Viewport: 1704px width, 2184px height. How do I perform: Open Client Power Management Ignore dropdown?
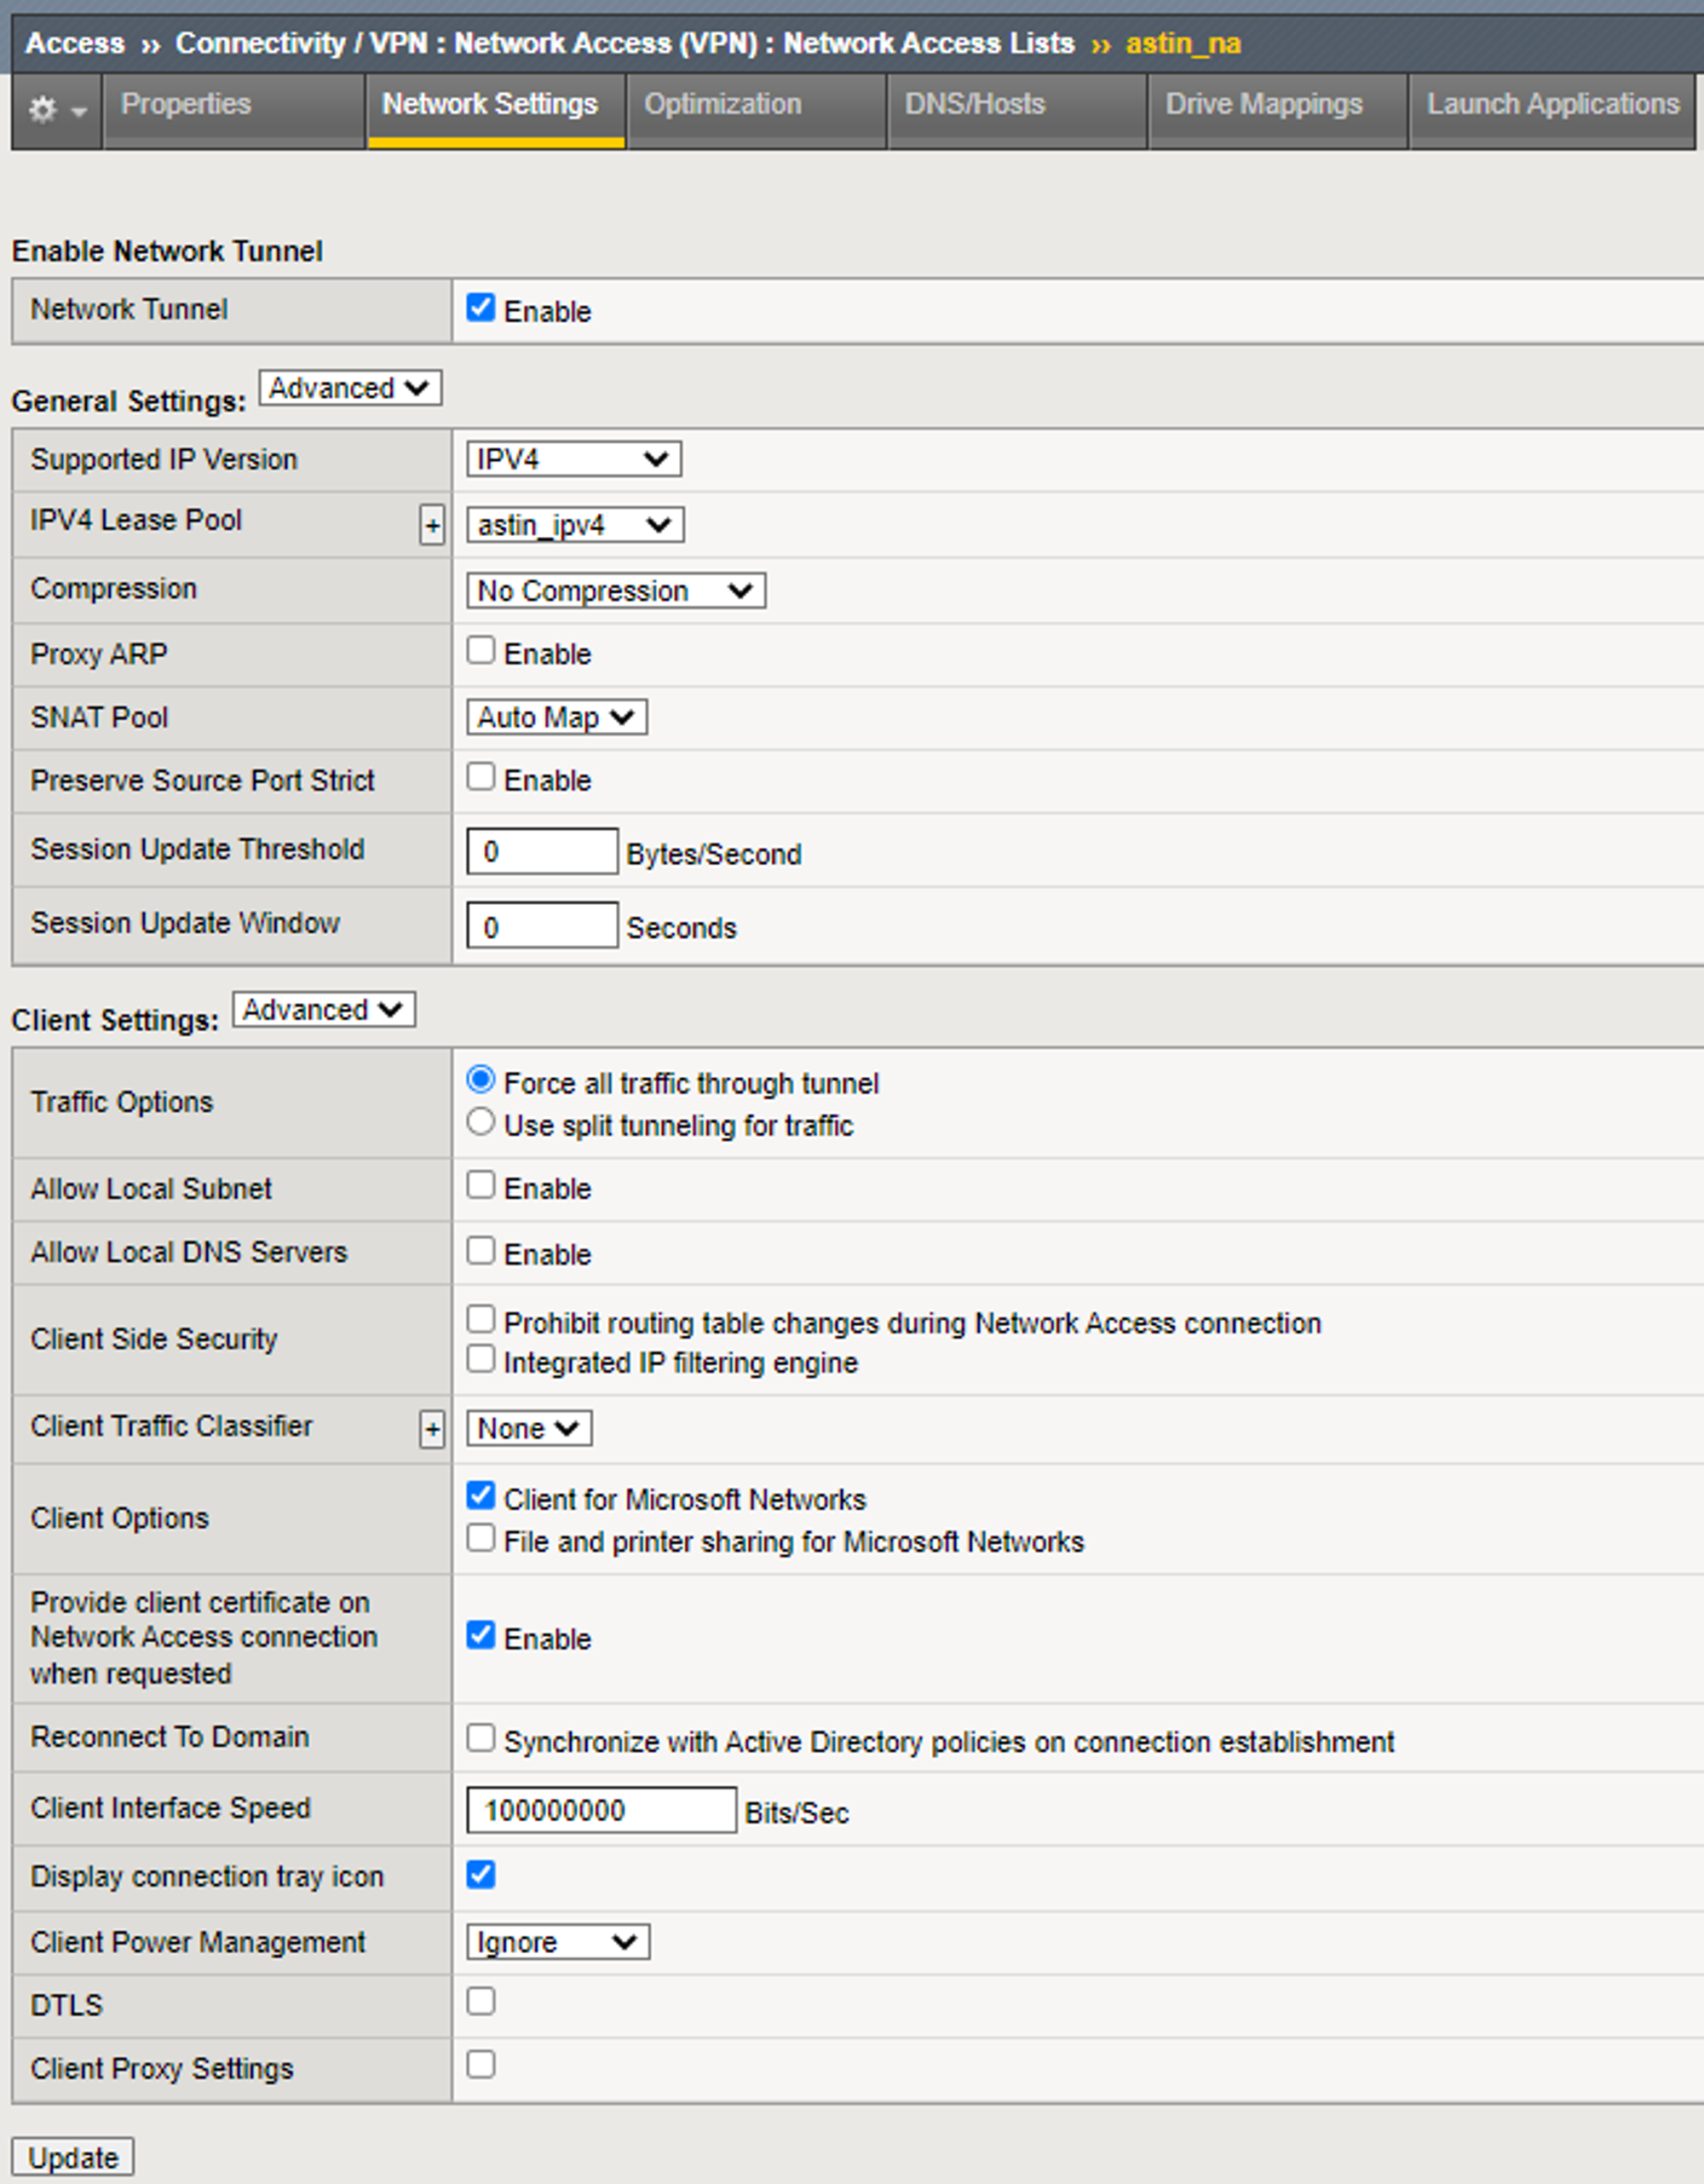pyautogui.click(x=558, y=1942)
